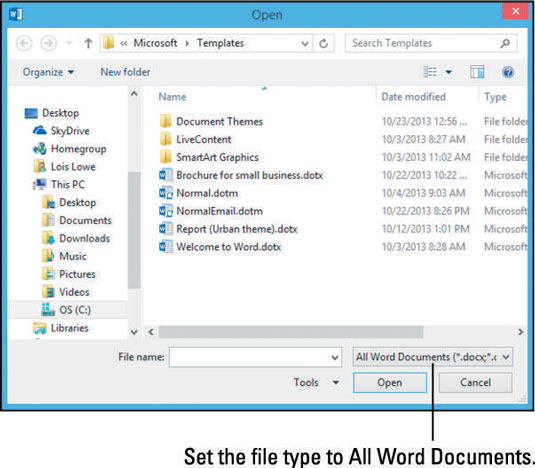The image size is (535, 468).
Task: Go up one folder level
Action: pyautogui.click(x=88, y=43)
